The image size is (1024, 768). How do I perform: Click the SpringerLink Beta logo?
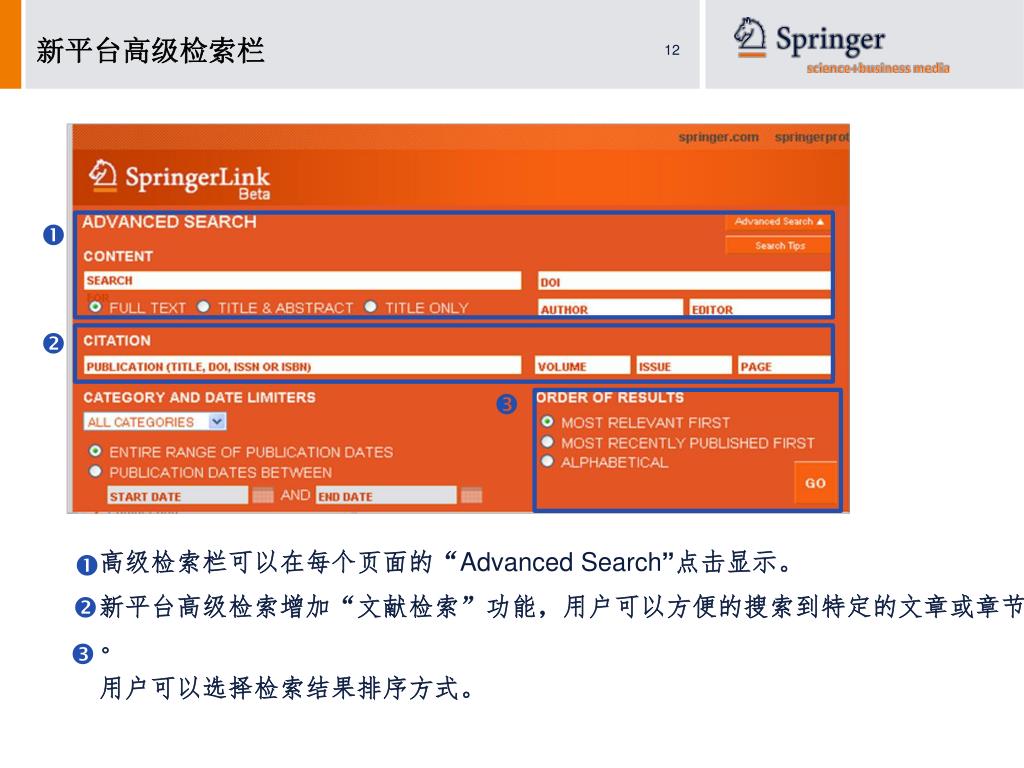(x=179, y=179)
